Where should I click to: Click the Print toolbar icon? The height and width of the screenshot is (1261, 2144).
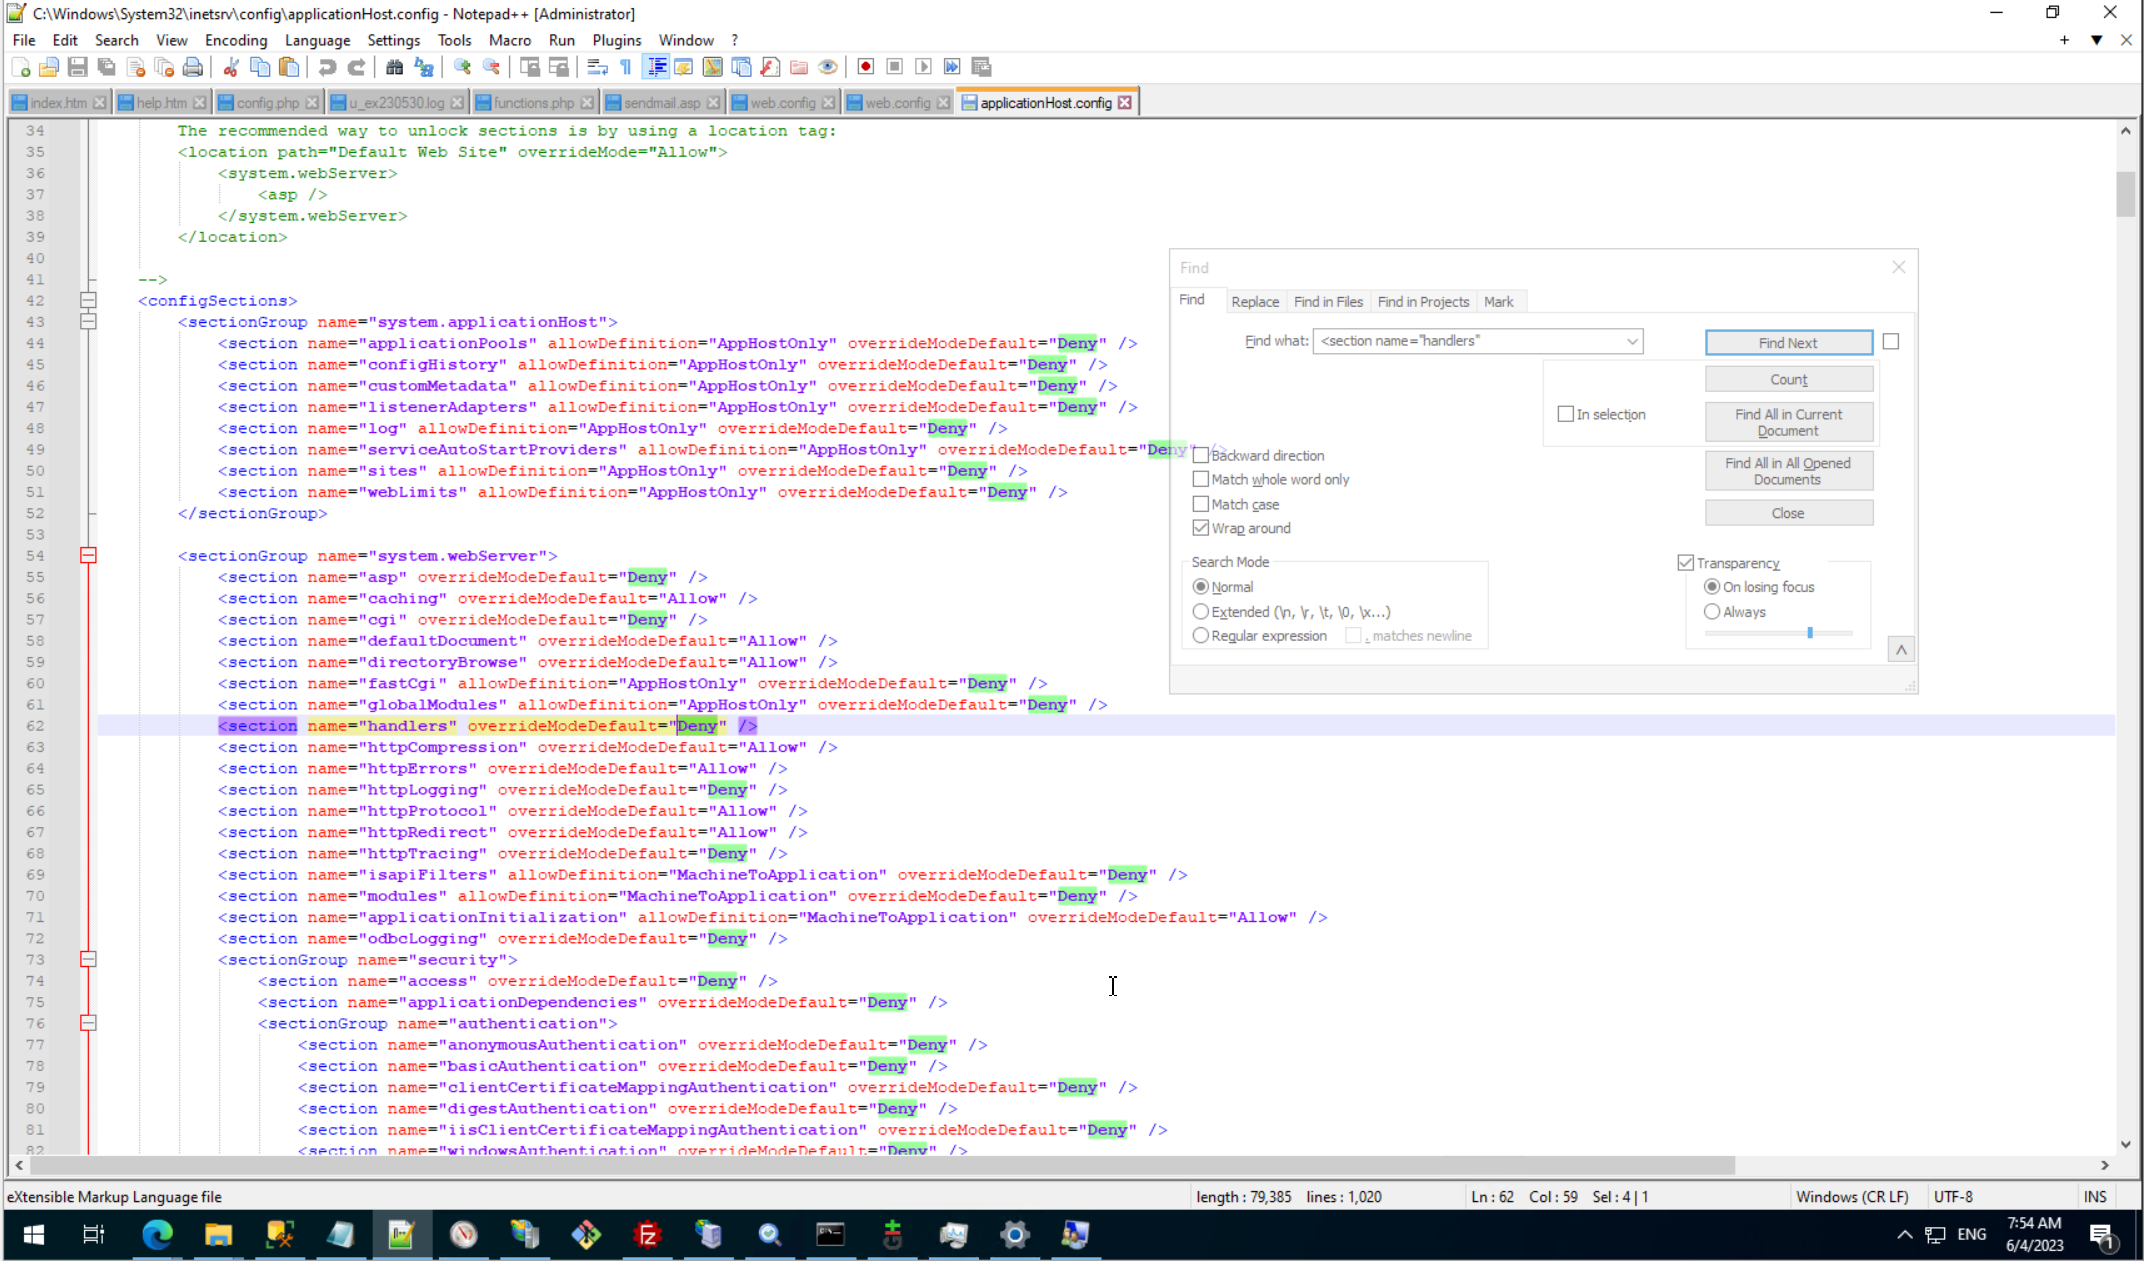tap(193, 67)
